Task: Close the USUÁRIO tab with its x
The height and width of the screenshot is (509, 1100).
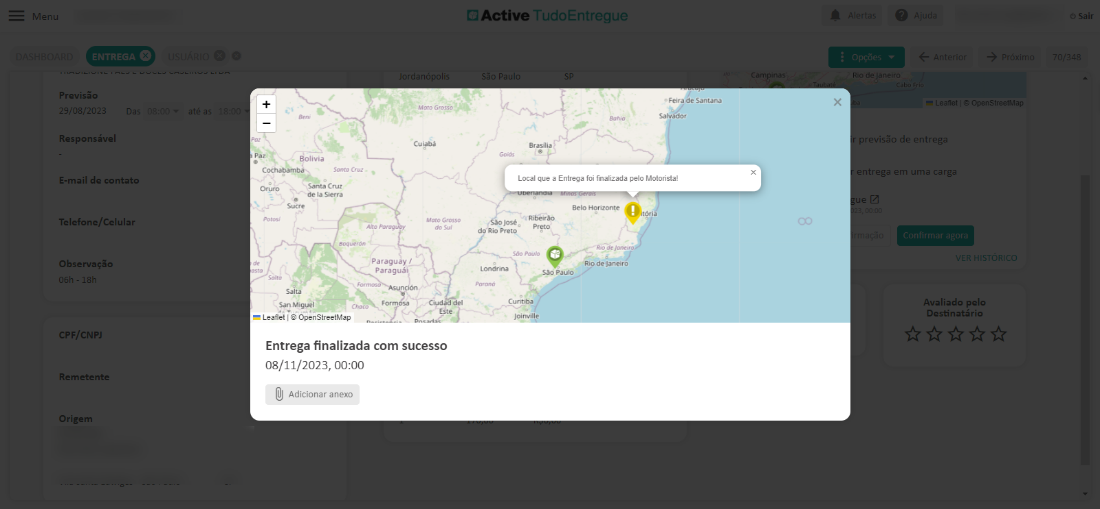Action: pos(220,56)
